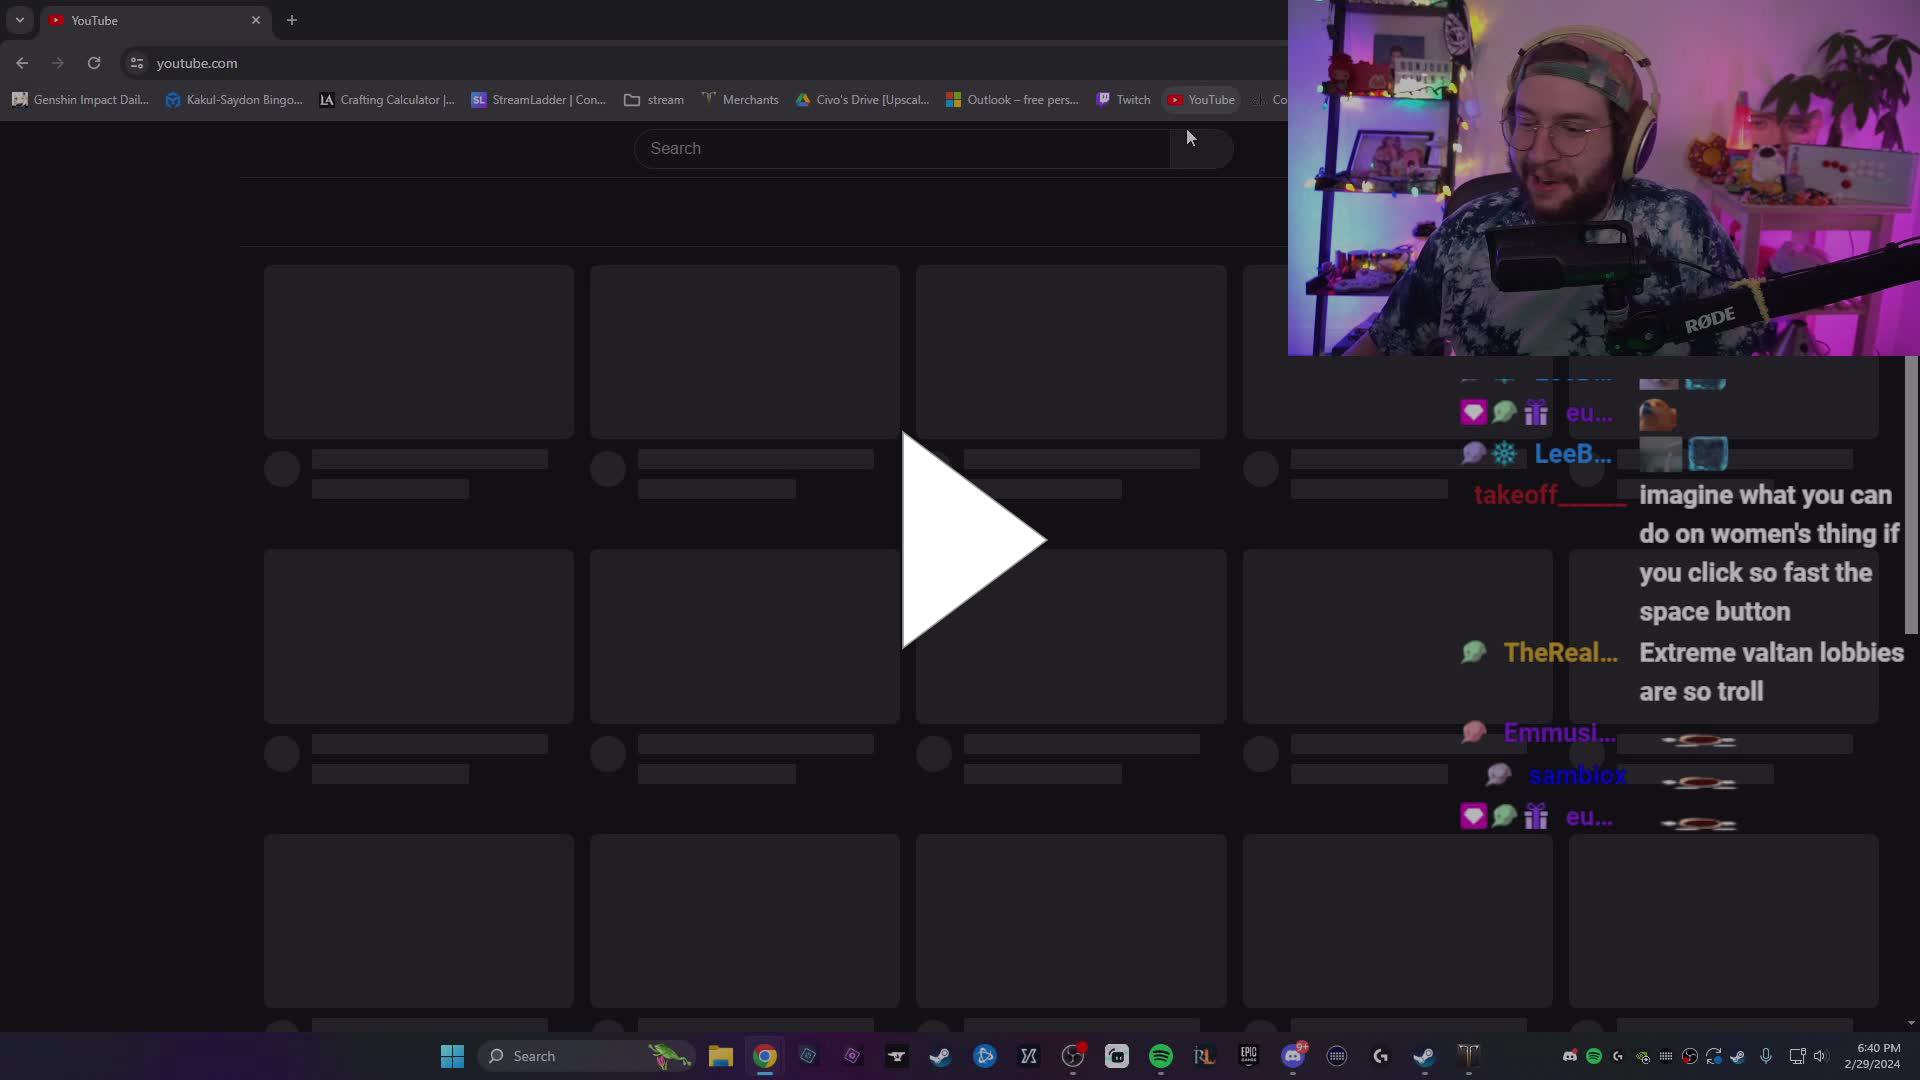Reload the youtube.com page
The image size is (1920, 1080).
94,63
